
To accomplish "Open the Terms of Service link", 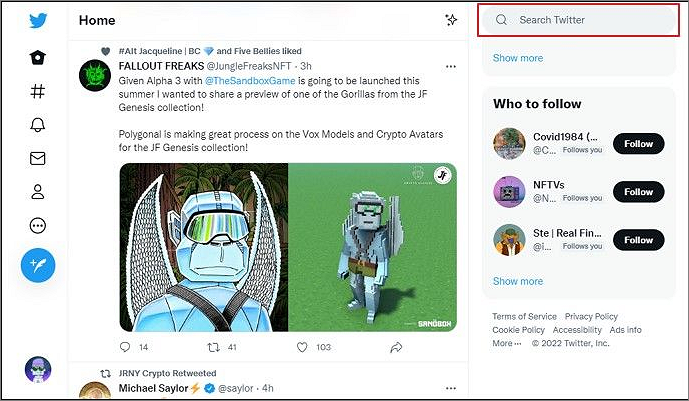I will tap(524, 317).
